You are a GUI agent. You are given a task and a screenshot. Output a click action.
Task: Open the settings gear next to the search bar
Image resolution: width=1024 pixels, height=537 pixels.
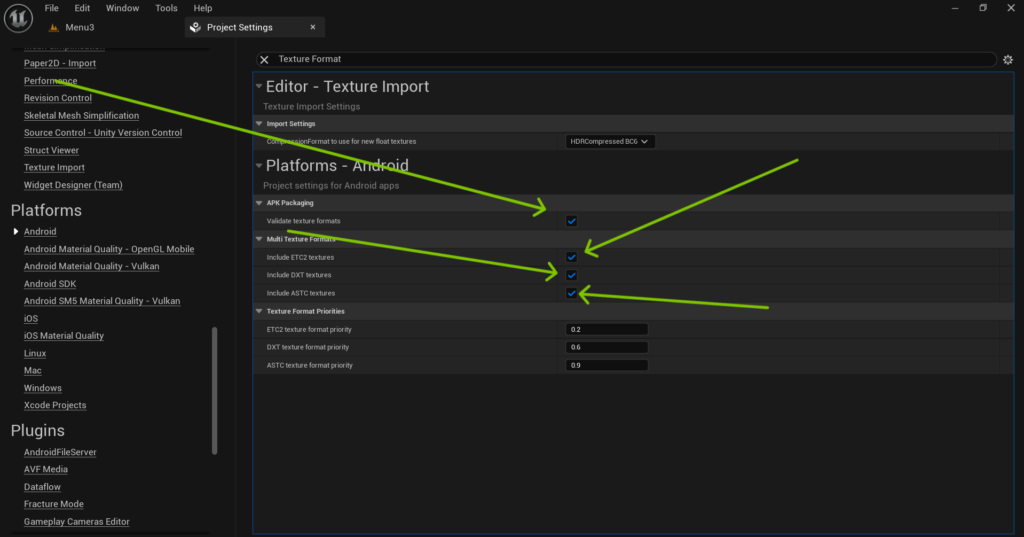tap(1008, 59)
